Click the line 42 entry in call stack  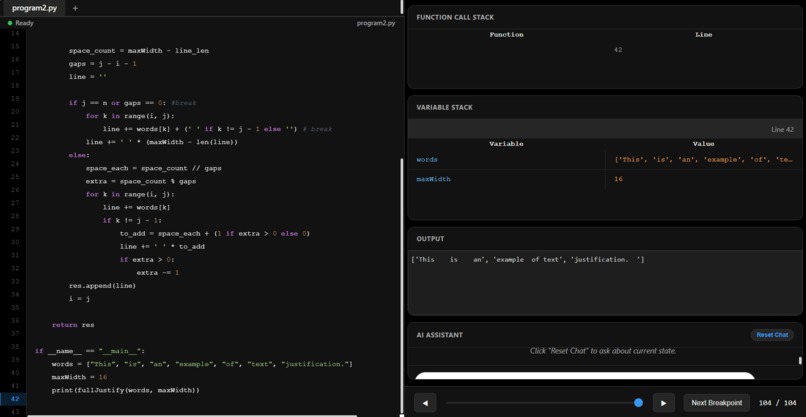tap(618, 50)
